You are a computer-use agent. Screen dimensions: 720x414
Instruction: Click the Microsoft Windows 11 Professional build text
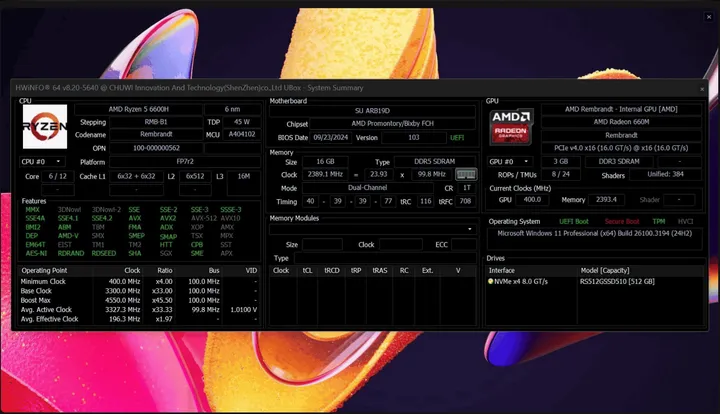pos(595,233)
